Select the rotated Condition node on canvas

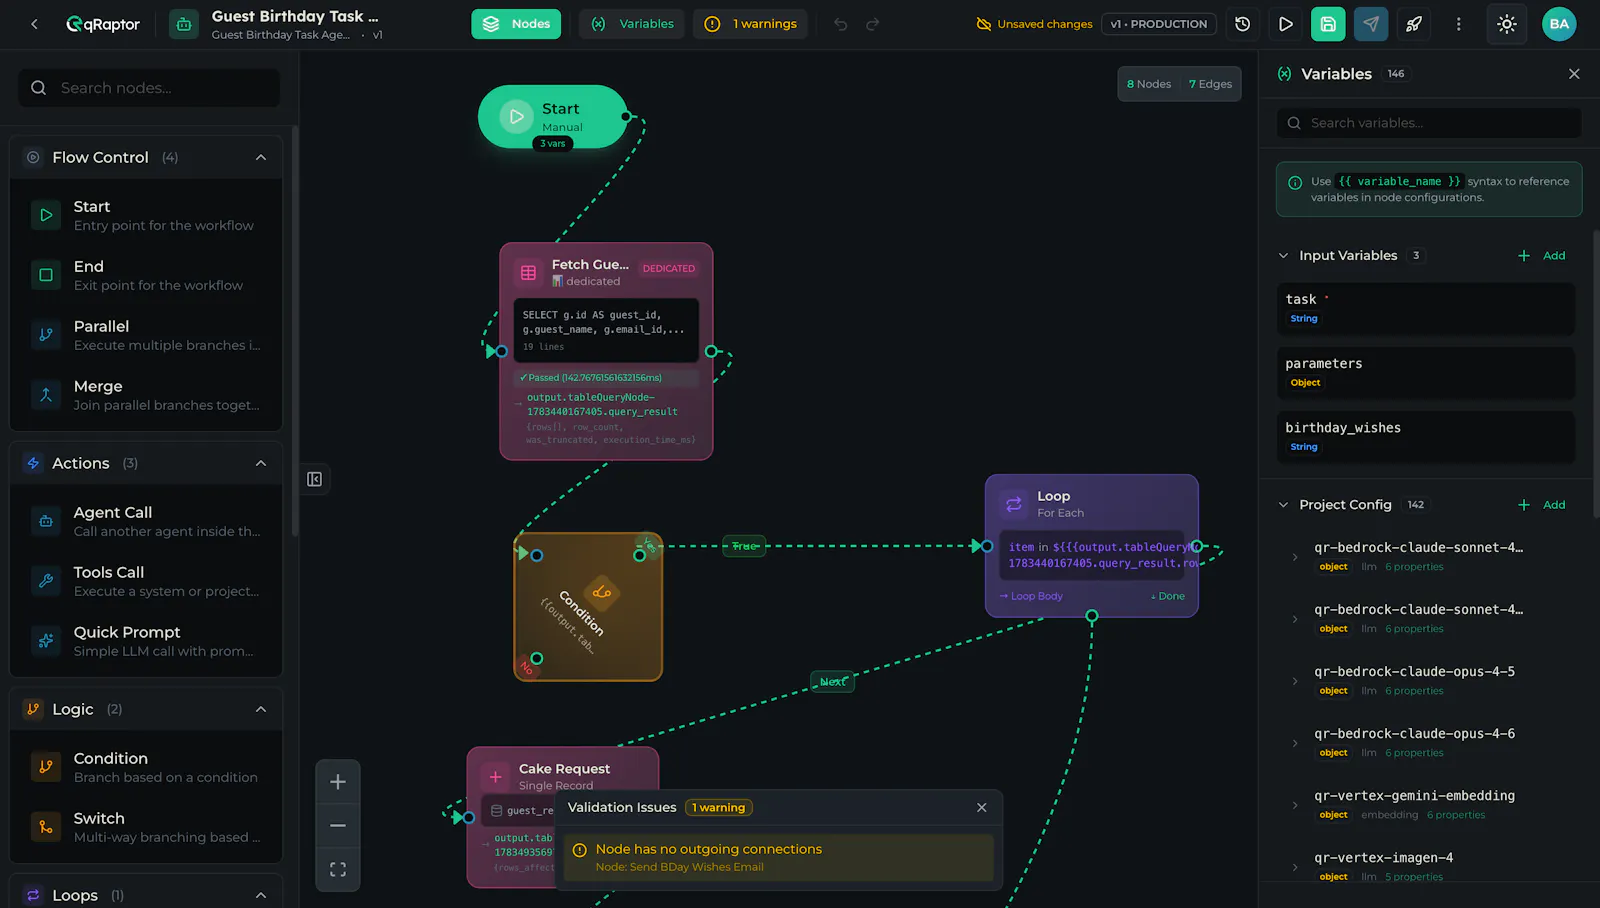(588, 607)
